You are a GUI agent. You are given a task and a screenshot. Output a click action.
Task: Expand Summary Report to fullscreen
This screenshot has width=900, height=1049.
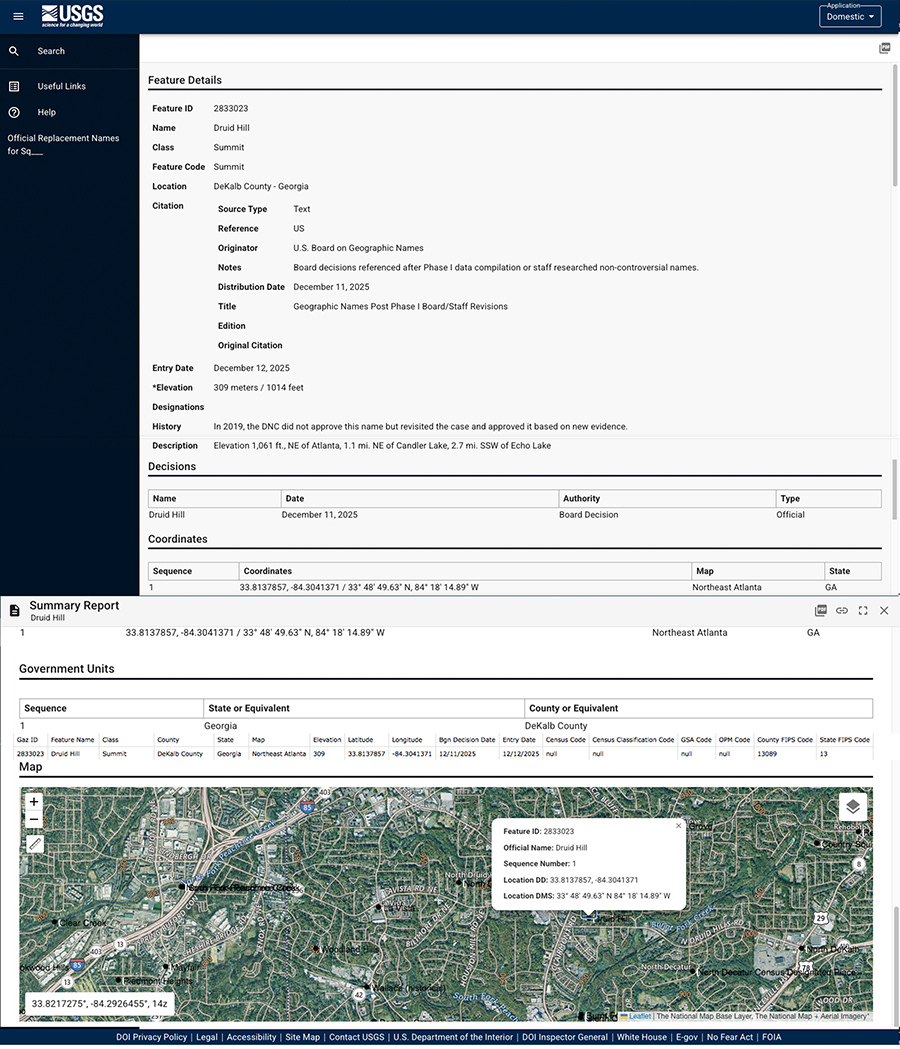(x=863, y=610)
